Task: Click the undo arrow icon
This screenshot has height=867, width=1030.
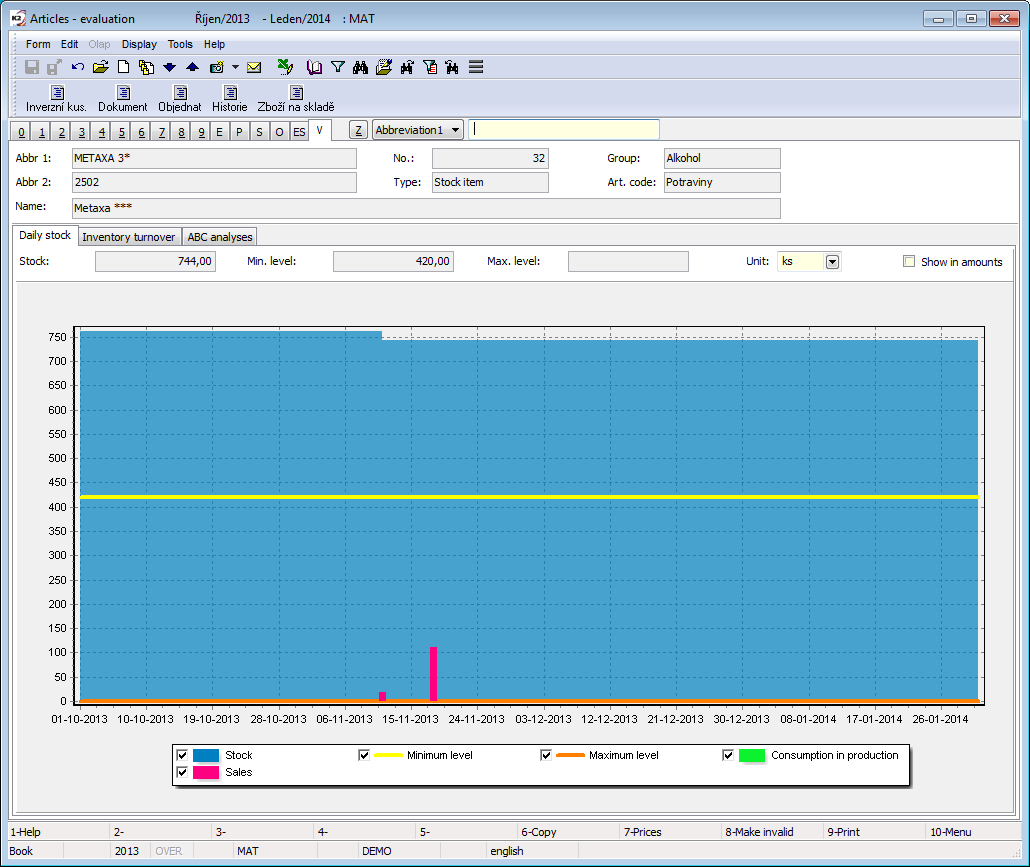Action: click(x=78, y=67)
